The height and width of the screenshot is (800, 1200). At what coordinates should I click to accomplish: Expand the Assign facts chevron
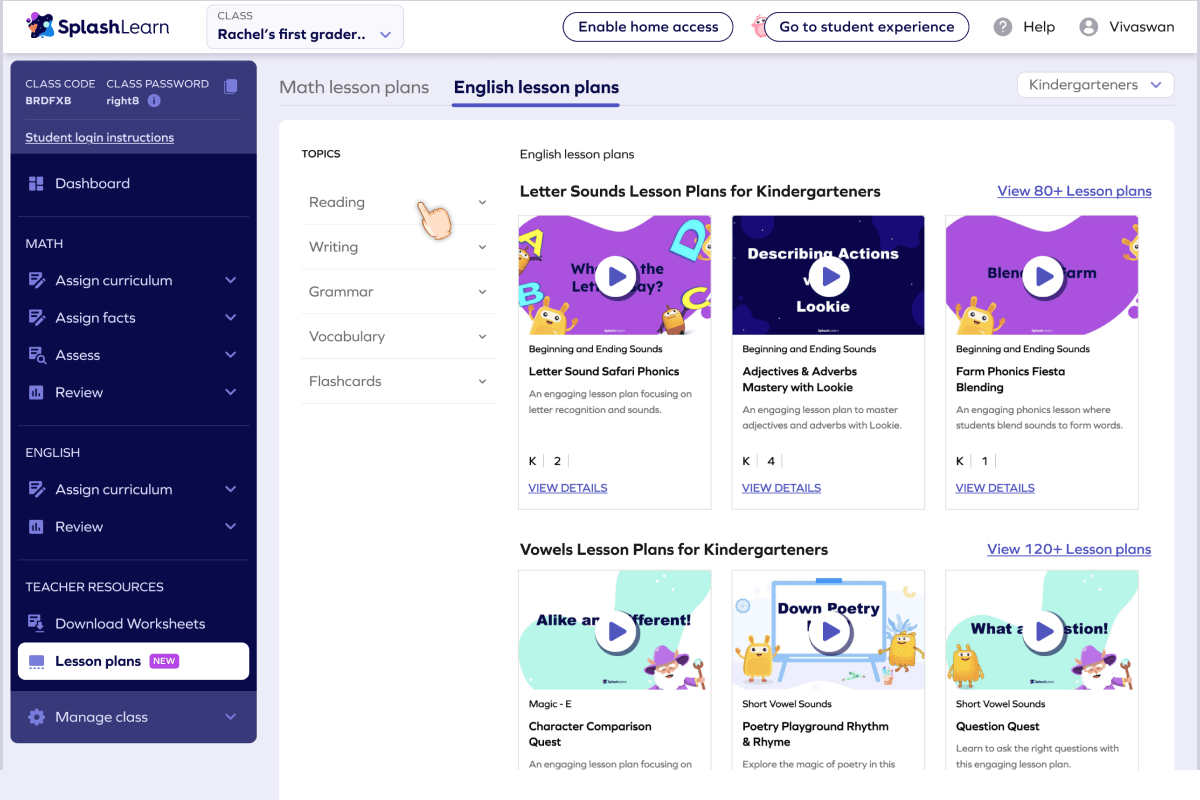(x=231, y=318)
